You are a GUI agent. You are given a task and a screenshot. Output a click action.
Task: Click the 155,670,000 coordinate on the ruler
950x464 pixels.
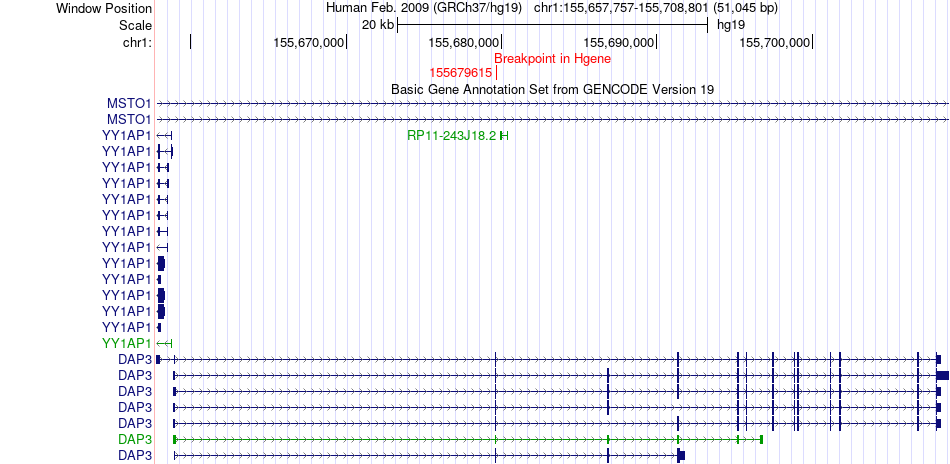pos(309,42)
